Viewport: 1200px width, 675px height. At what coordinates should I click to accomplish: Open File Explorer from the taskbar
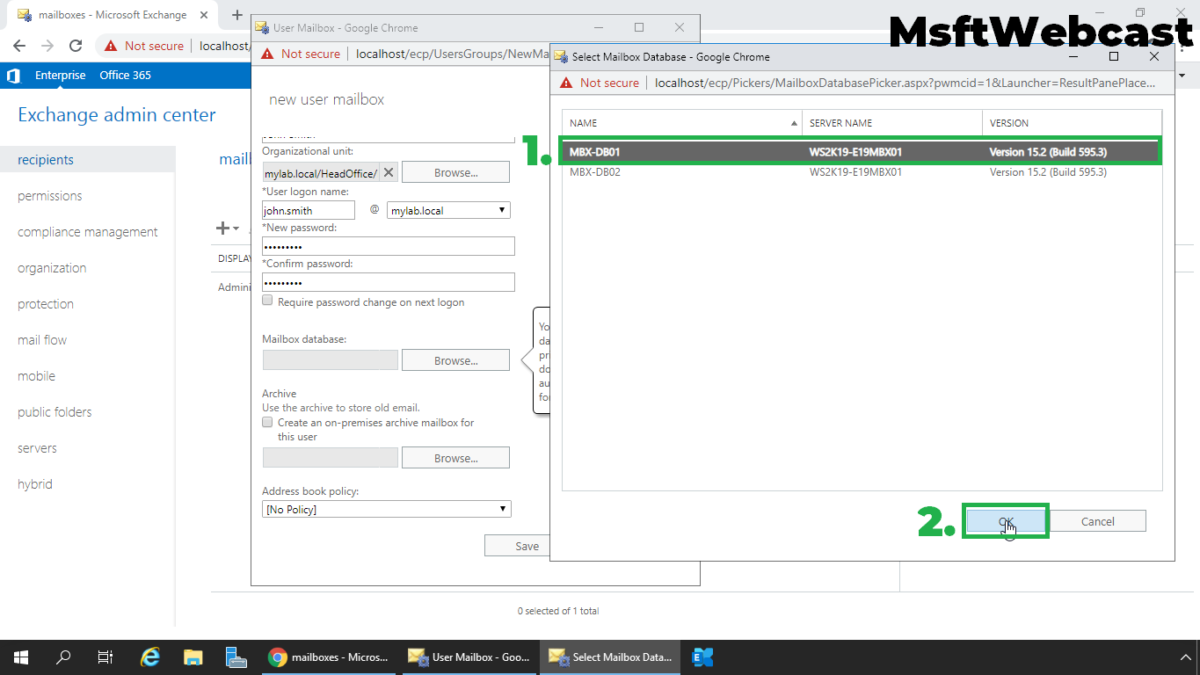coord(193,657)
